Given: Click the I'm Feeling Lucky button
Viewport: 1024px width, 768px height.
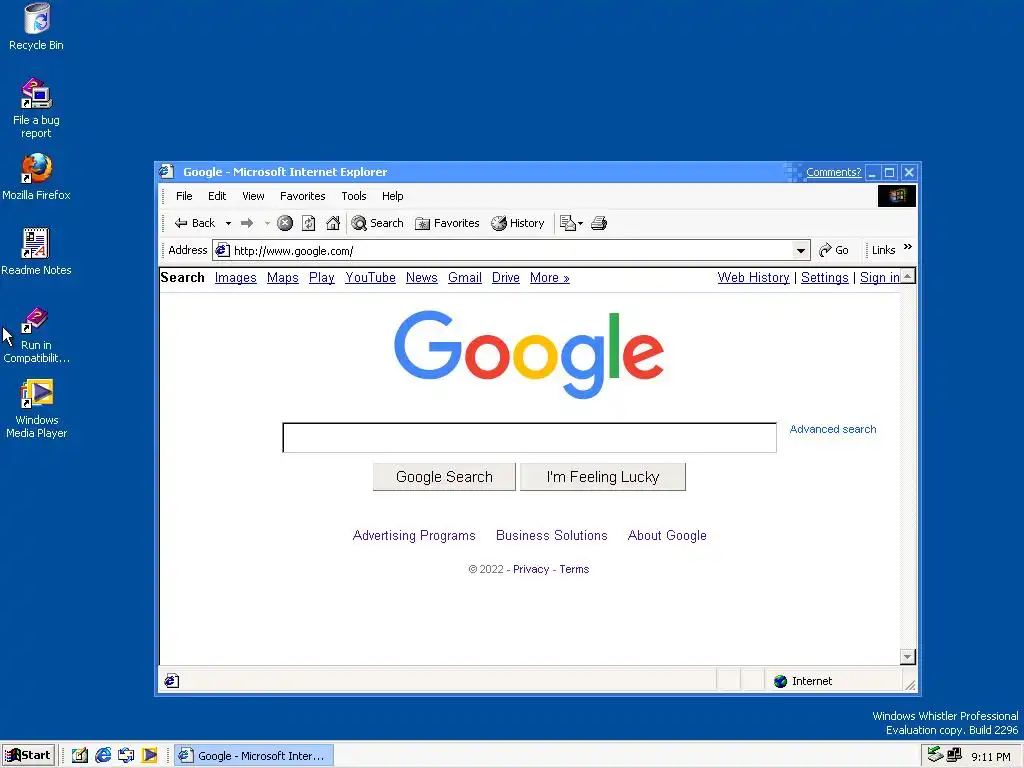Looking at the screenshot, I should click(603, 477).
